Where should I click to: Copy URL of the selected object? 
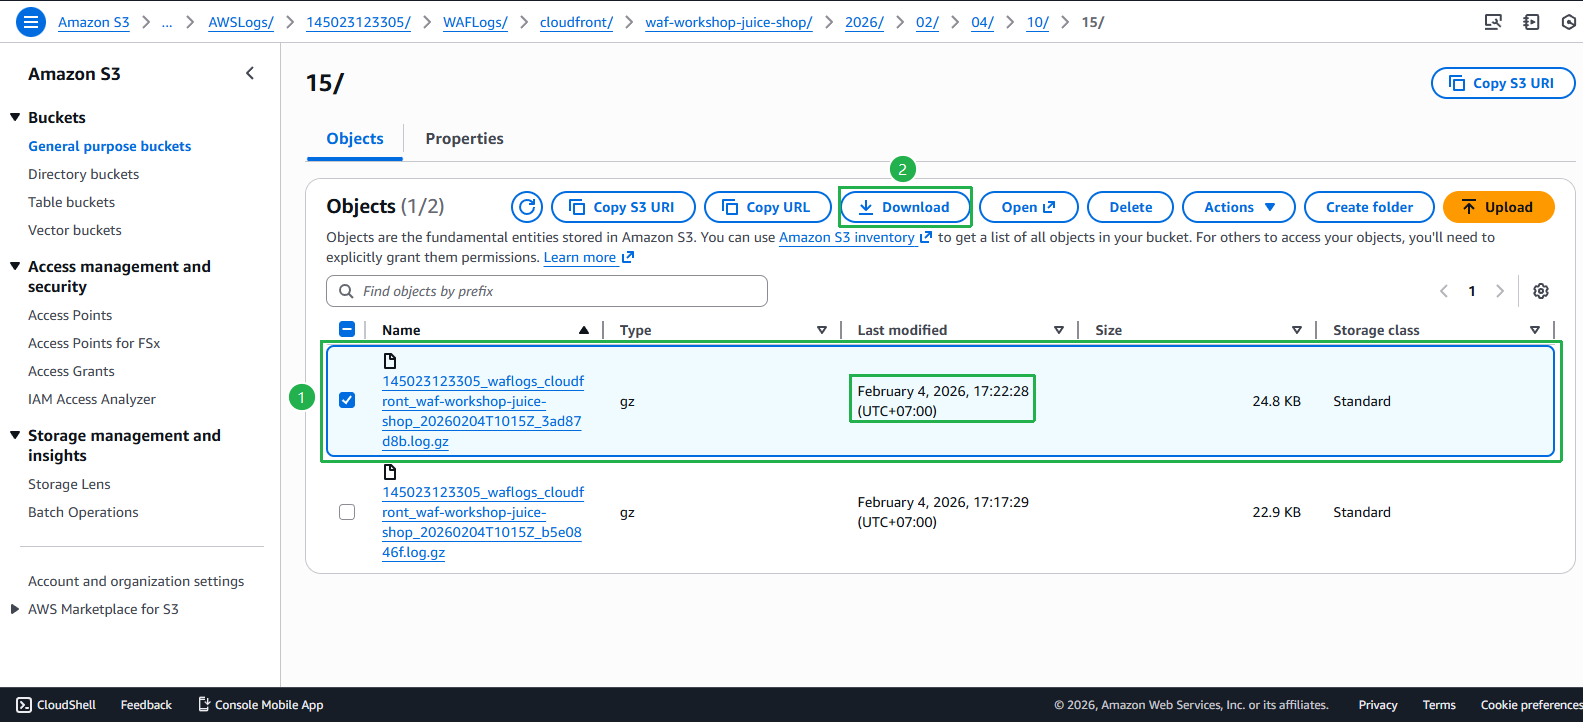(768, 207)
